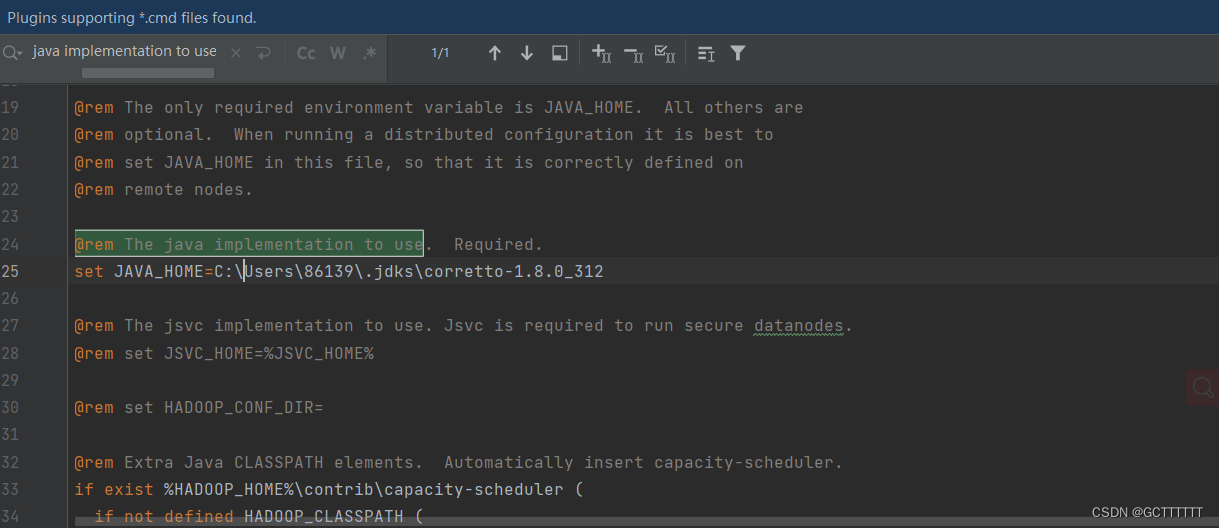Click '@rem The jsvc implementation to use' comment
This screenshot has width=1219, height=528.
[464, 325]
